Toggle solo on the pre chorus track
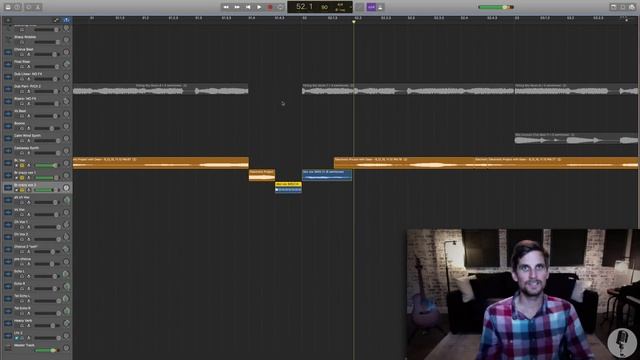The image size is (640, 360). tap(22, 264)
